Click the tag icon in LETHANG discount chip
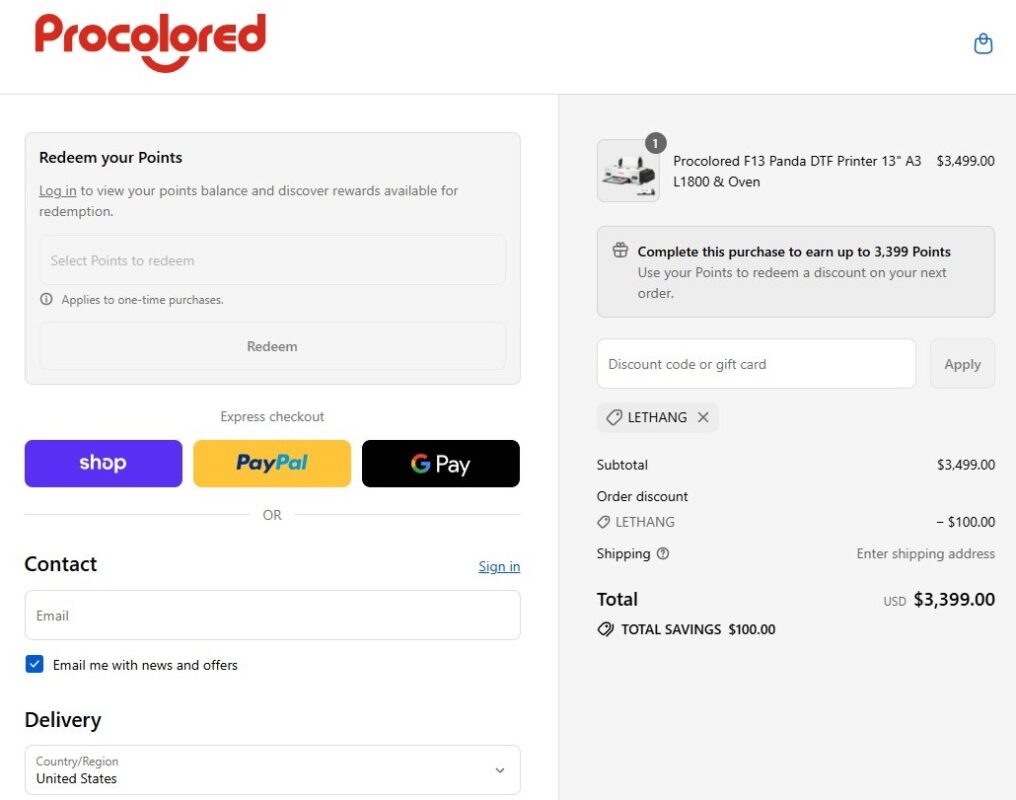 click(x=614, y=417)
